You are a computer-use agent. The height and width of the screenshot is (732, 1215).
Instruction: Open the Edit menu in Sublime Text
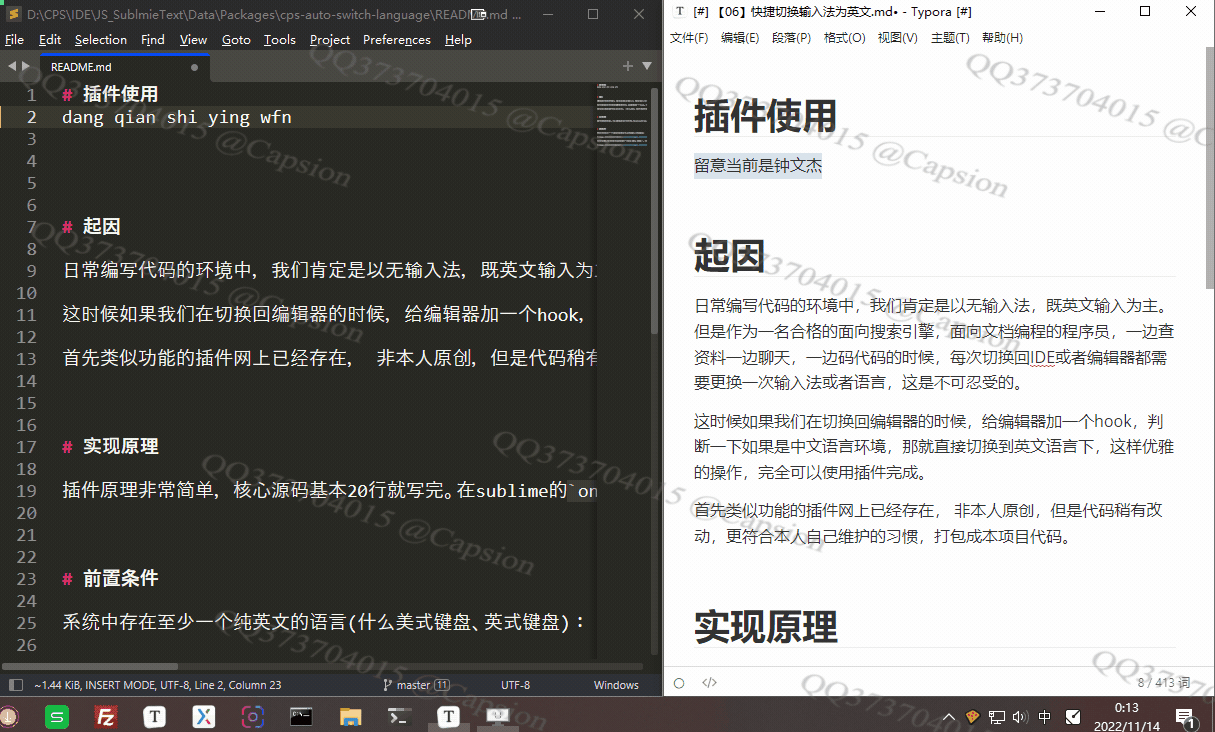[50, 40]
